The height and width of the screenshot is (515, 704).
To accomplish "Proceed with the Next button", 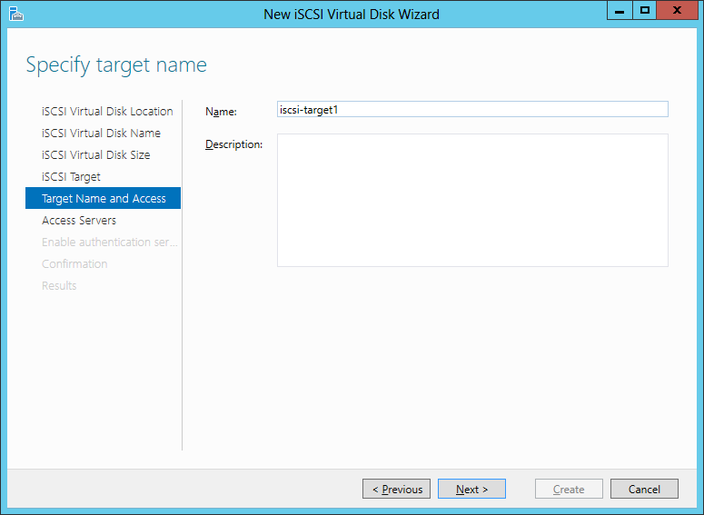I will [471, 489].
